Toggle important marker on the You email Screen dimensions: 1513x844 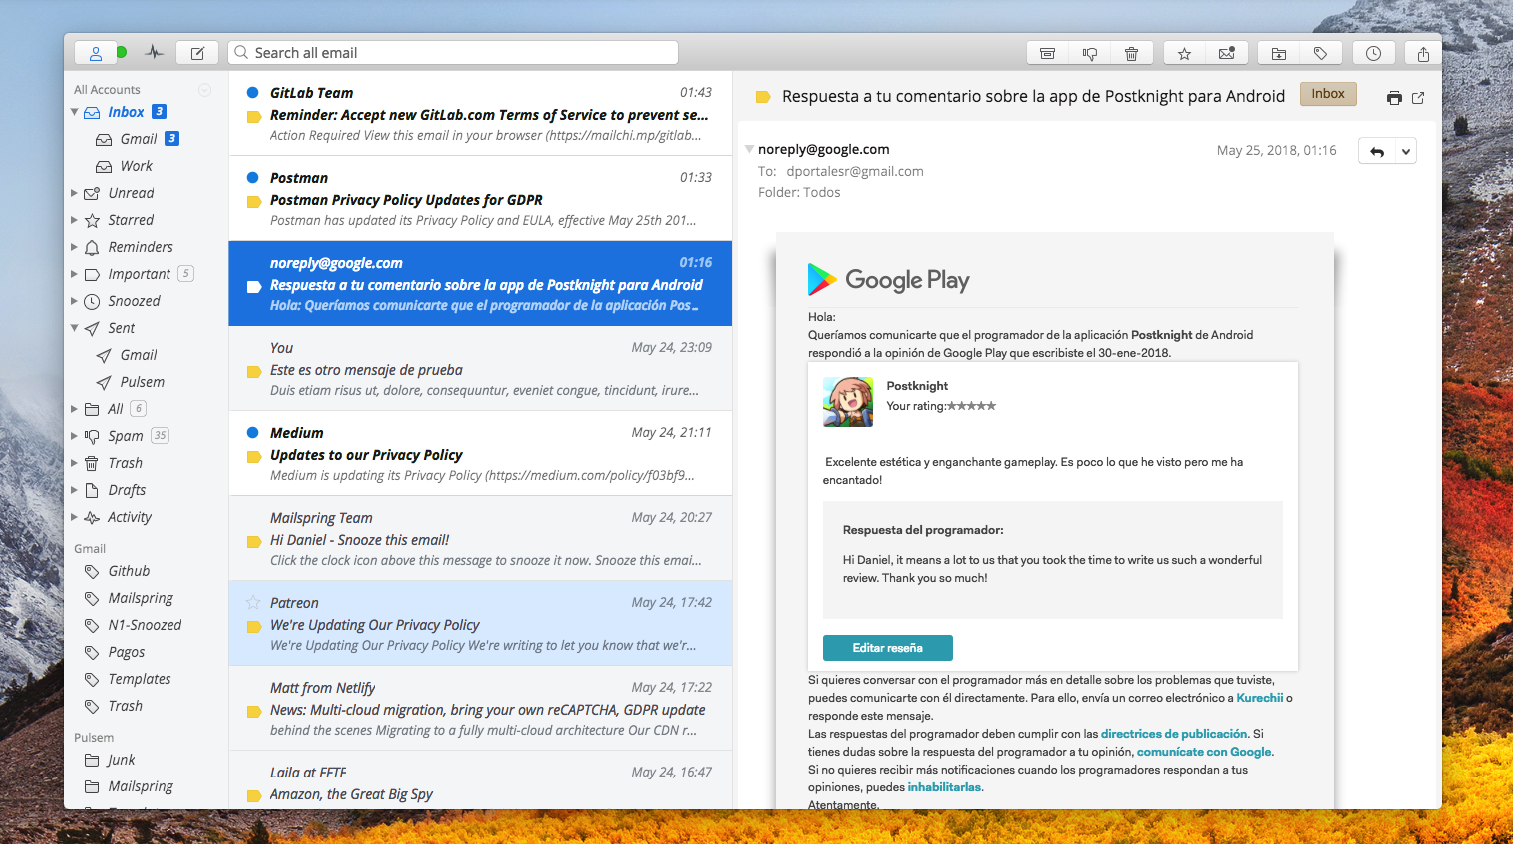coord(253,371)
